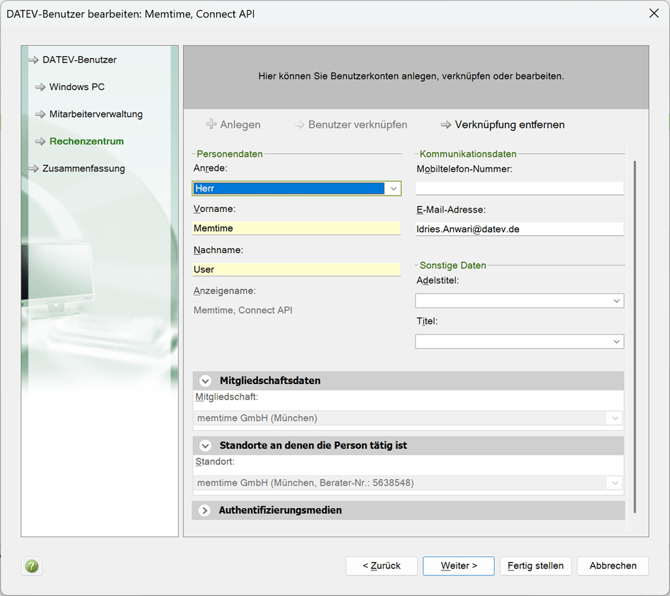Open the Adelstitel dropdown
Viewport: 670px width, 596px height.
tap(616, 300)
